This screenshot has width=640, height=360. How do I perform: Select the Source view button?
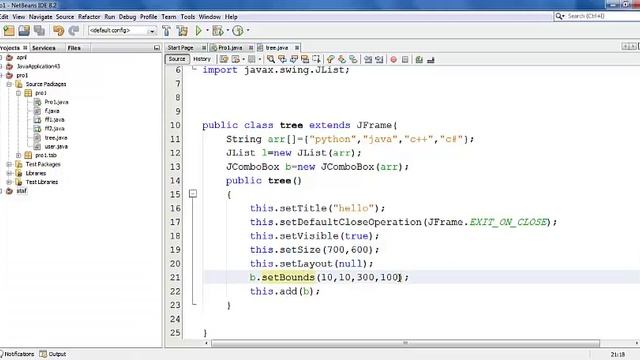(x=177, y=59)
